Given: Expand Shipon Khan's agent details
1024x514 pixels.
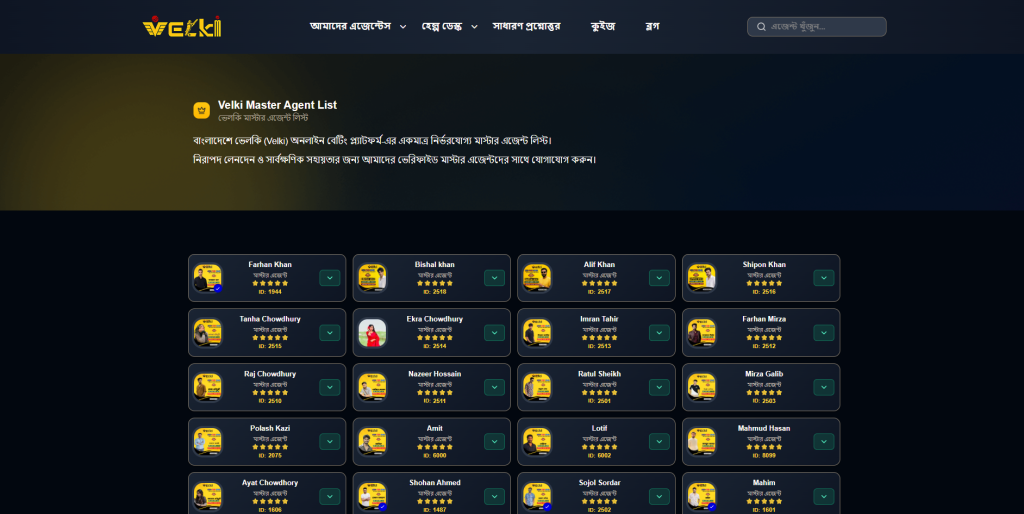Looking at the screenshot, I should pos(824,278).
